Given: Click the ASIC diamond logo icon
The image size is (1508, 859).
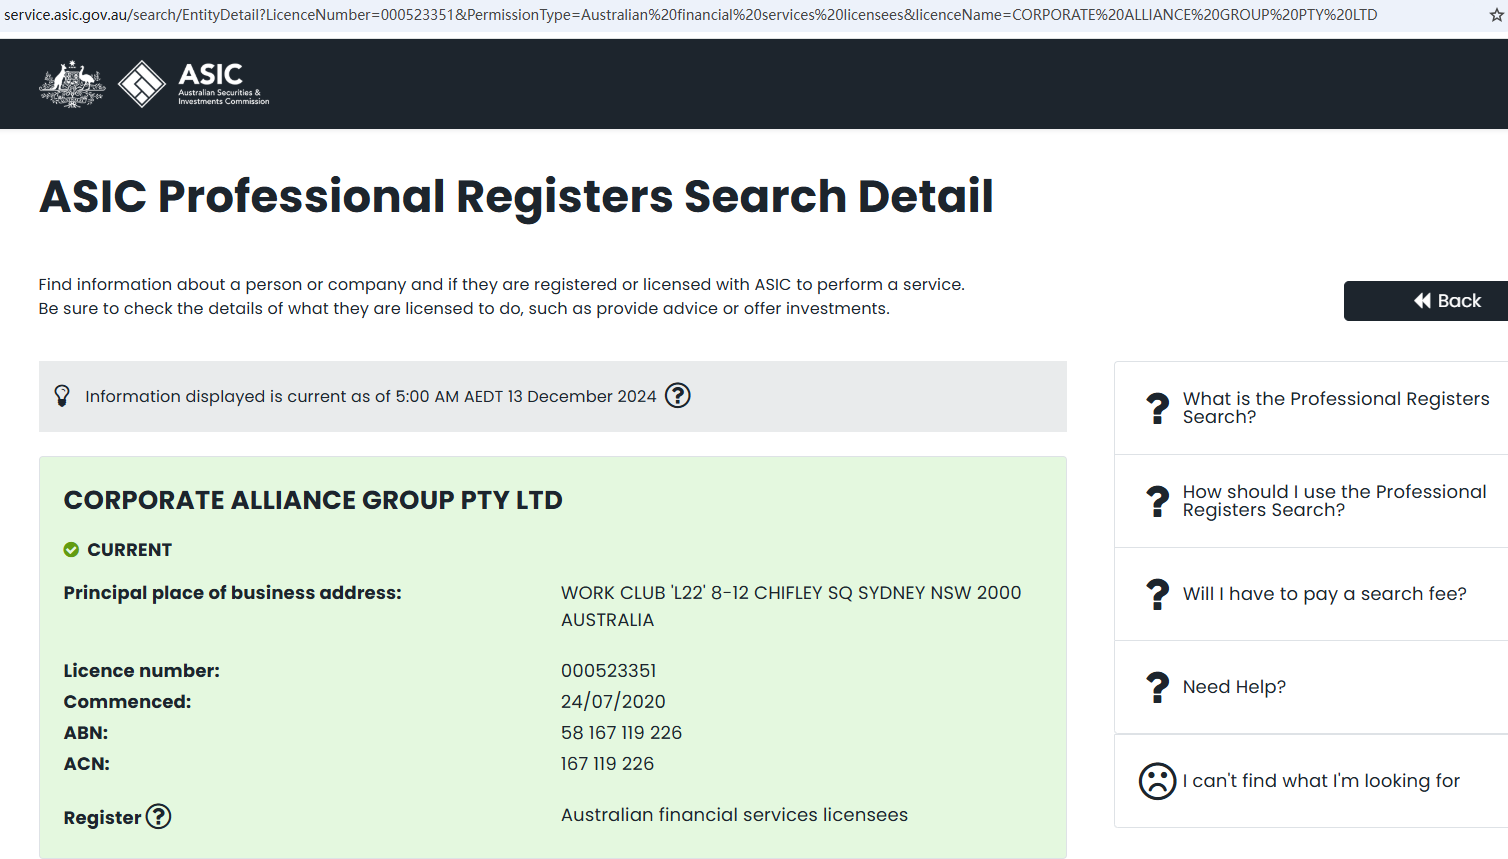Looking at the screenshot, I should (x=141, y=84).
